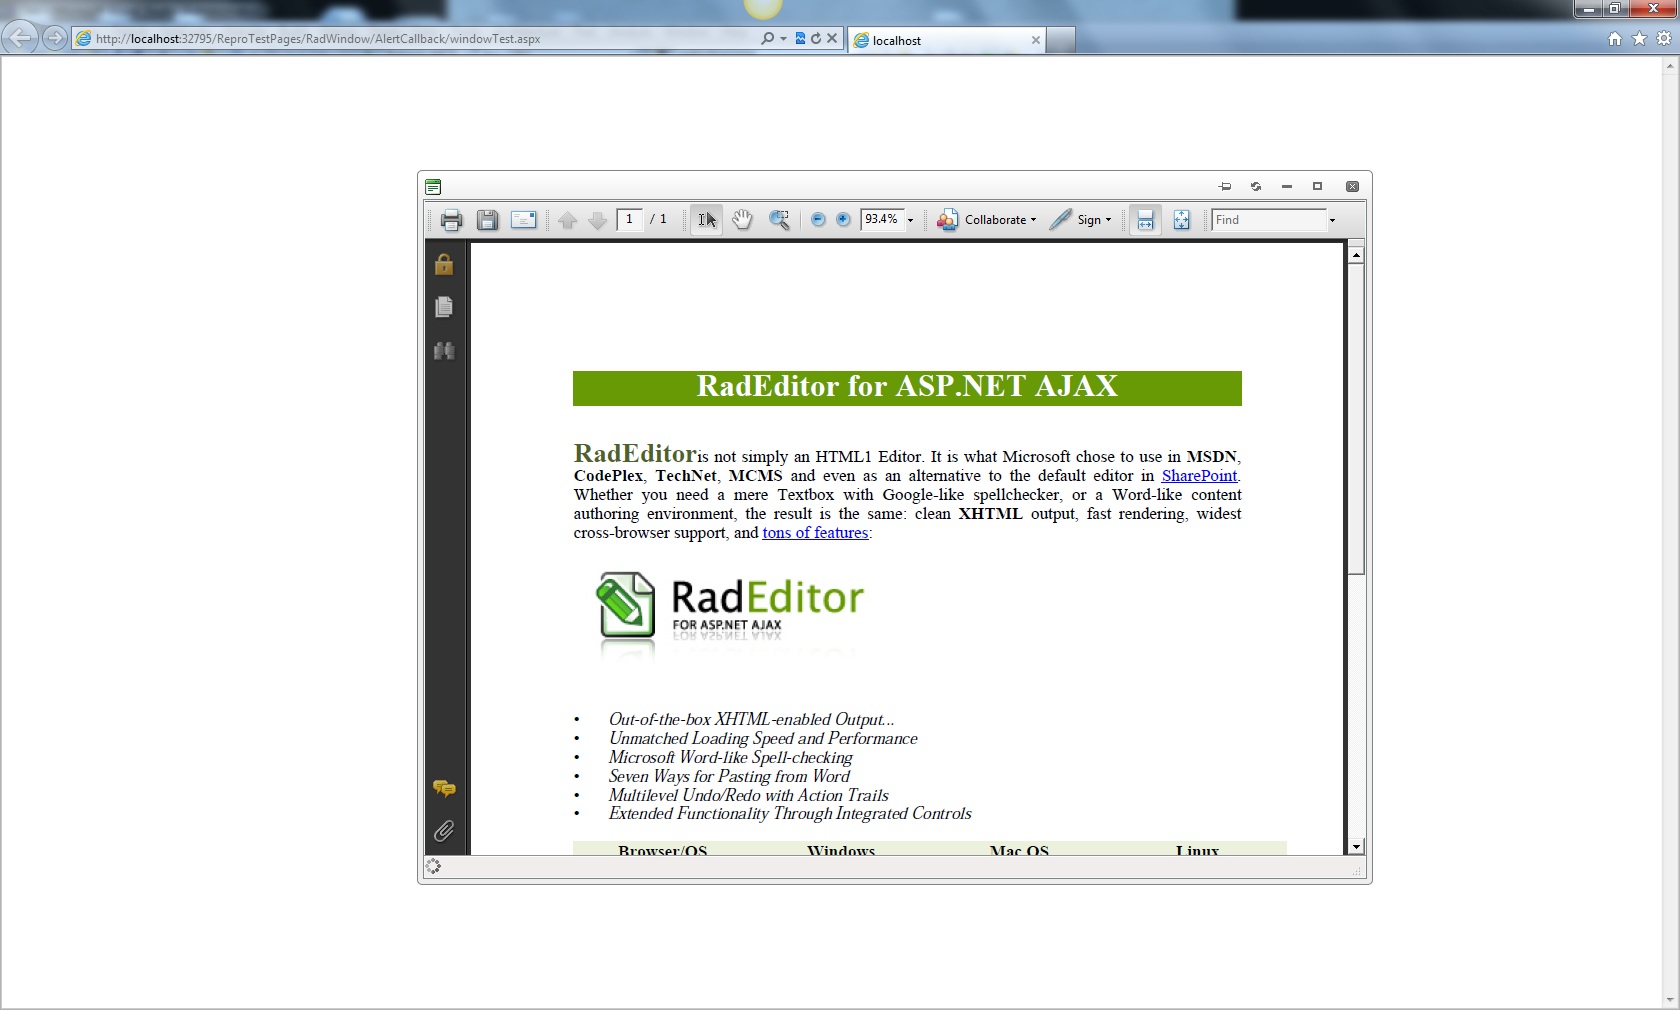Click the green RadEditor for ASP.NET AJAX heading
Screen dimensions: 1680x1010
pos(907,388)
